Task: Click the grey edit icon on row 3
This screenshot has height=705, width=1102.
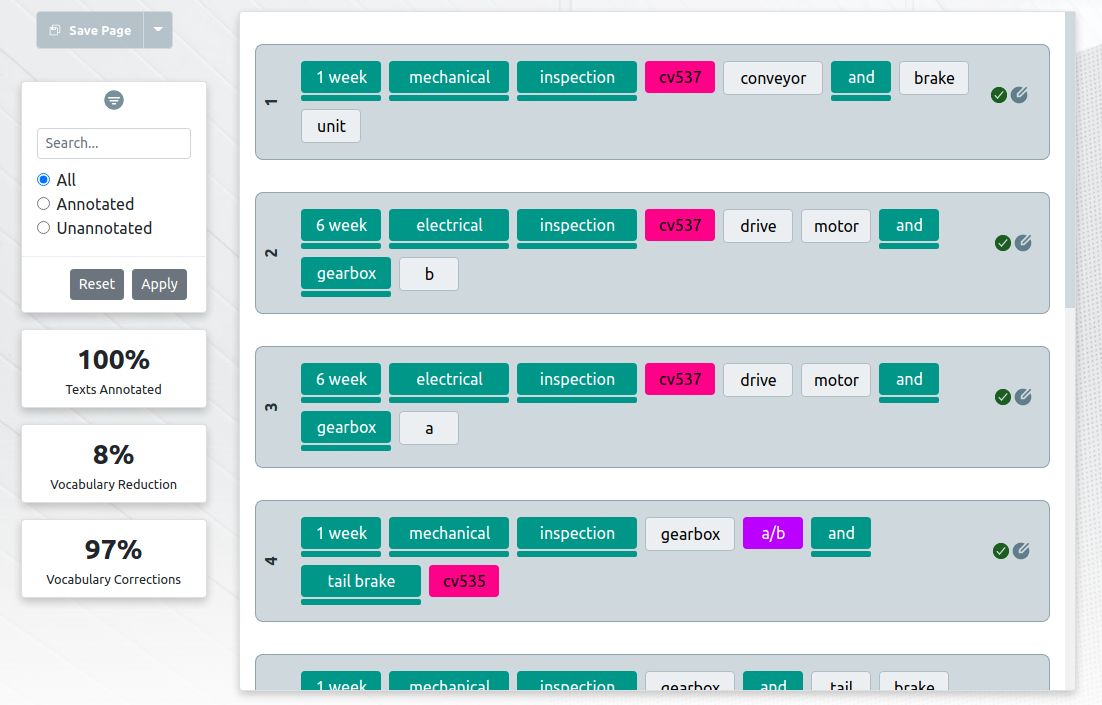Action: tap(1023, 397)
